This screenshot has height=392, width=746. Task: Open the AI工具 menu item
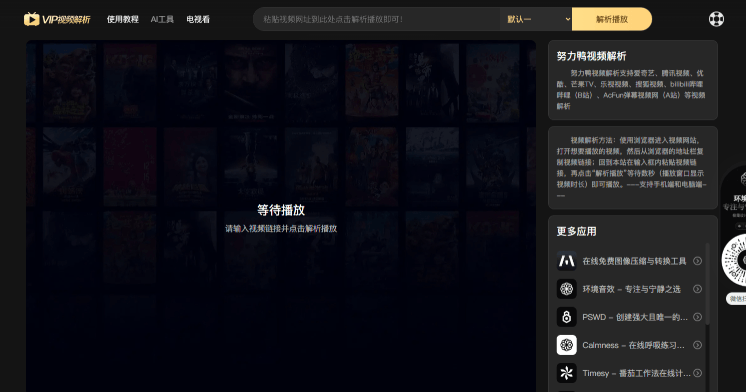[162, 20]
